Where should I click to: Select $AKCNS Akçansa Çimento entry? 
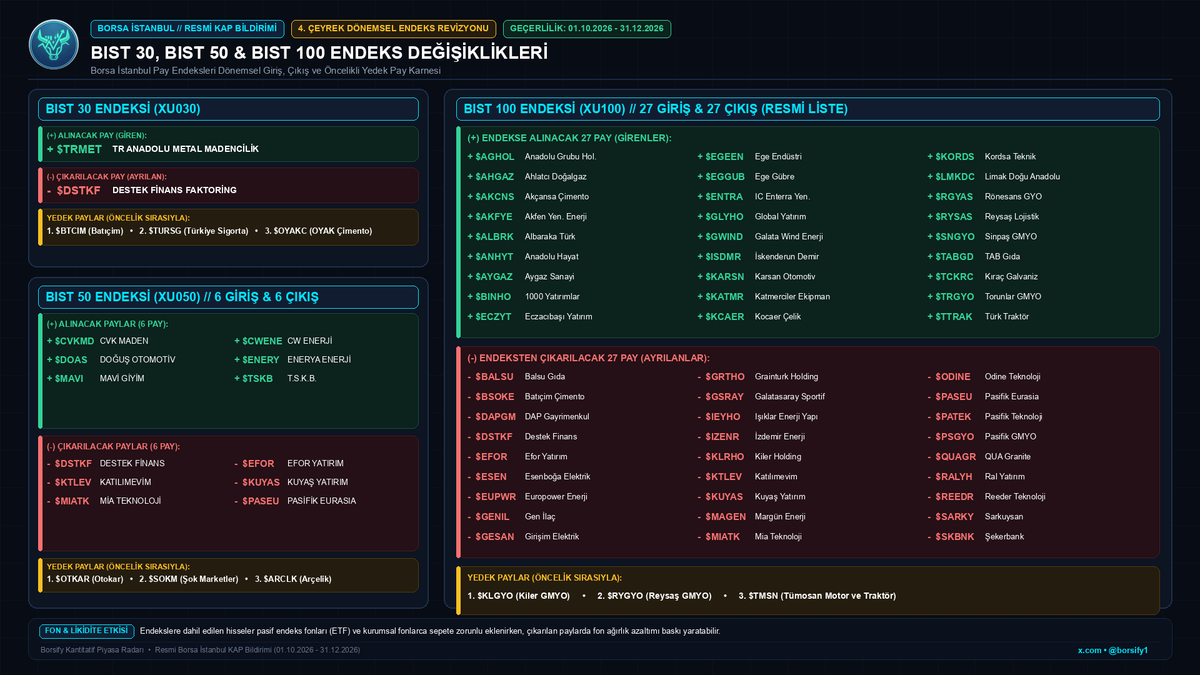(x=528, y=197)
